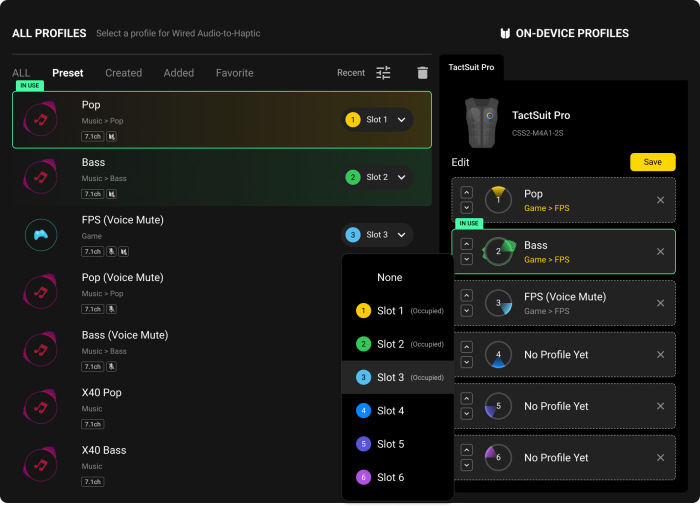
Task: Clear the slot 4 No Profile Yet entry
Action: click(660, 355)
